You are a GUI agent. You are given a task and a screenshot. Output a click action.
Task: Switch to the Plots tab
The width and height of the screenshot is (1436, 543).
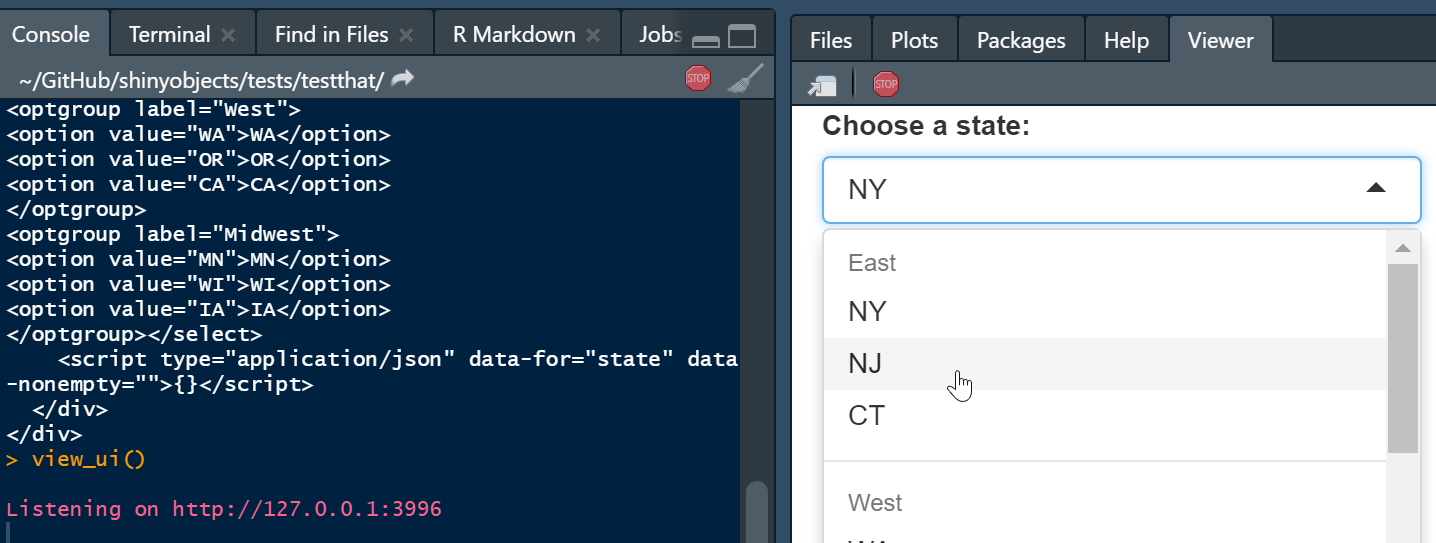(x=914, y=40)
